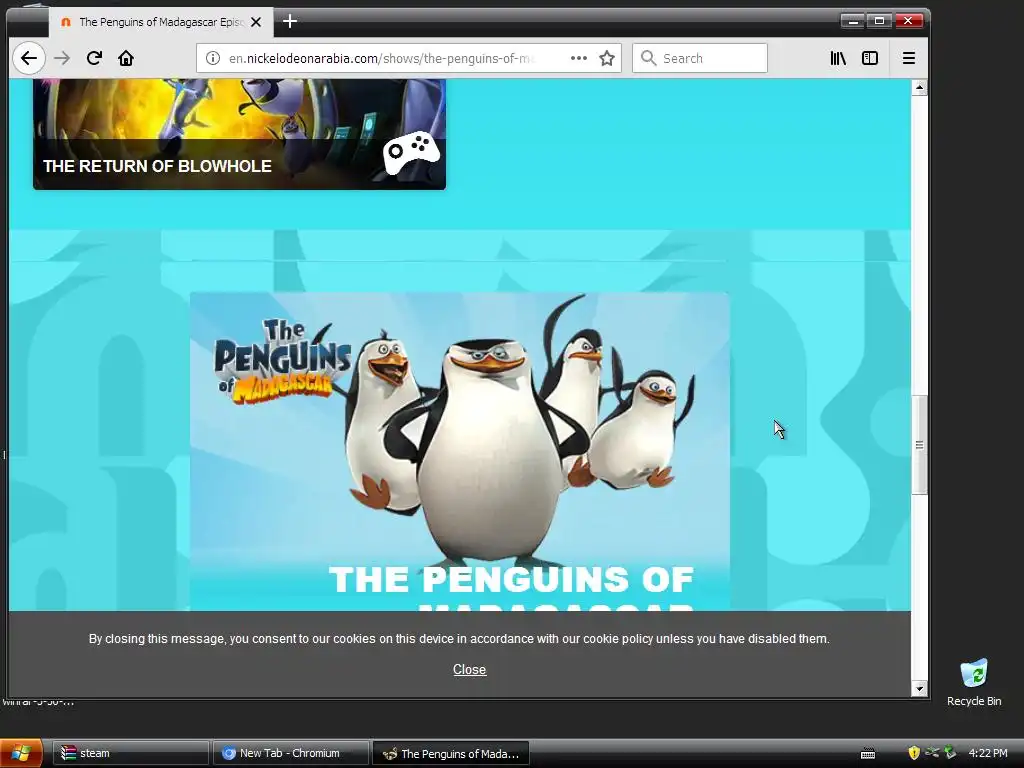Switch to New Tab - Chromium taskbar item
Viewport: 1024px width, 768px height.
[291, 753]
